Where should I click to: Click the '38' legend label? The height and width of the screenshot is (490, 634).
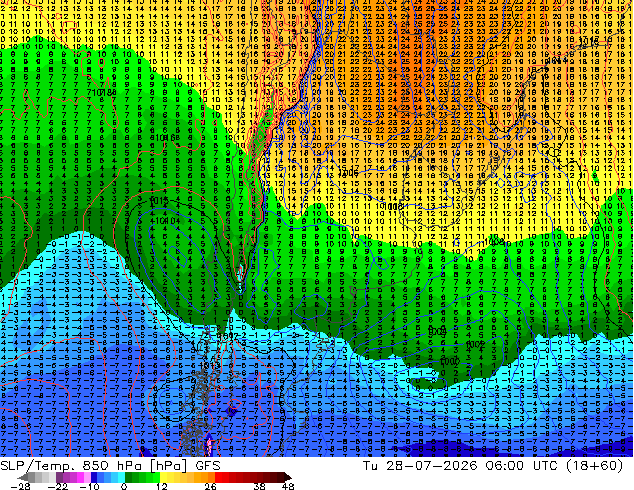coord(260,486)
